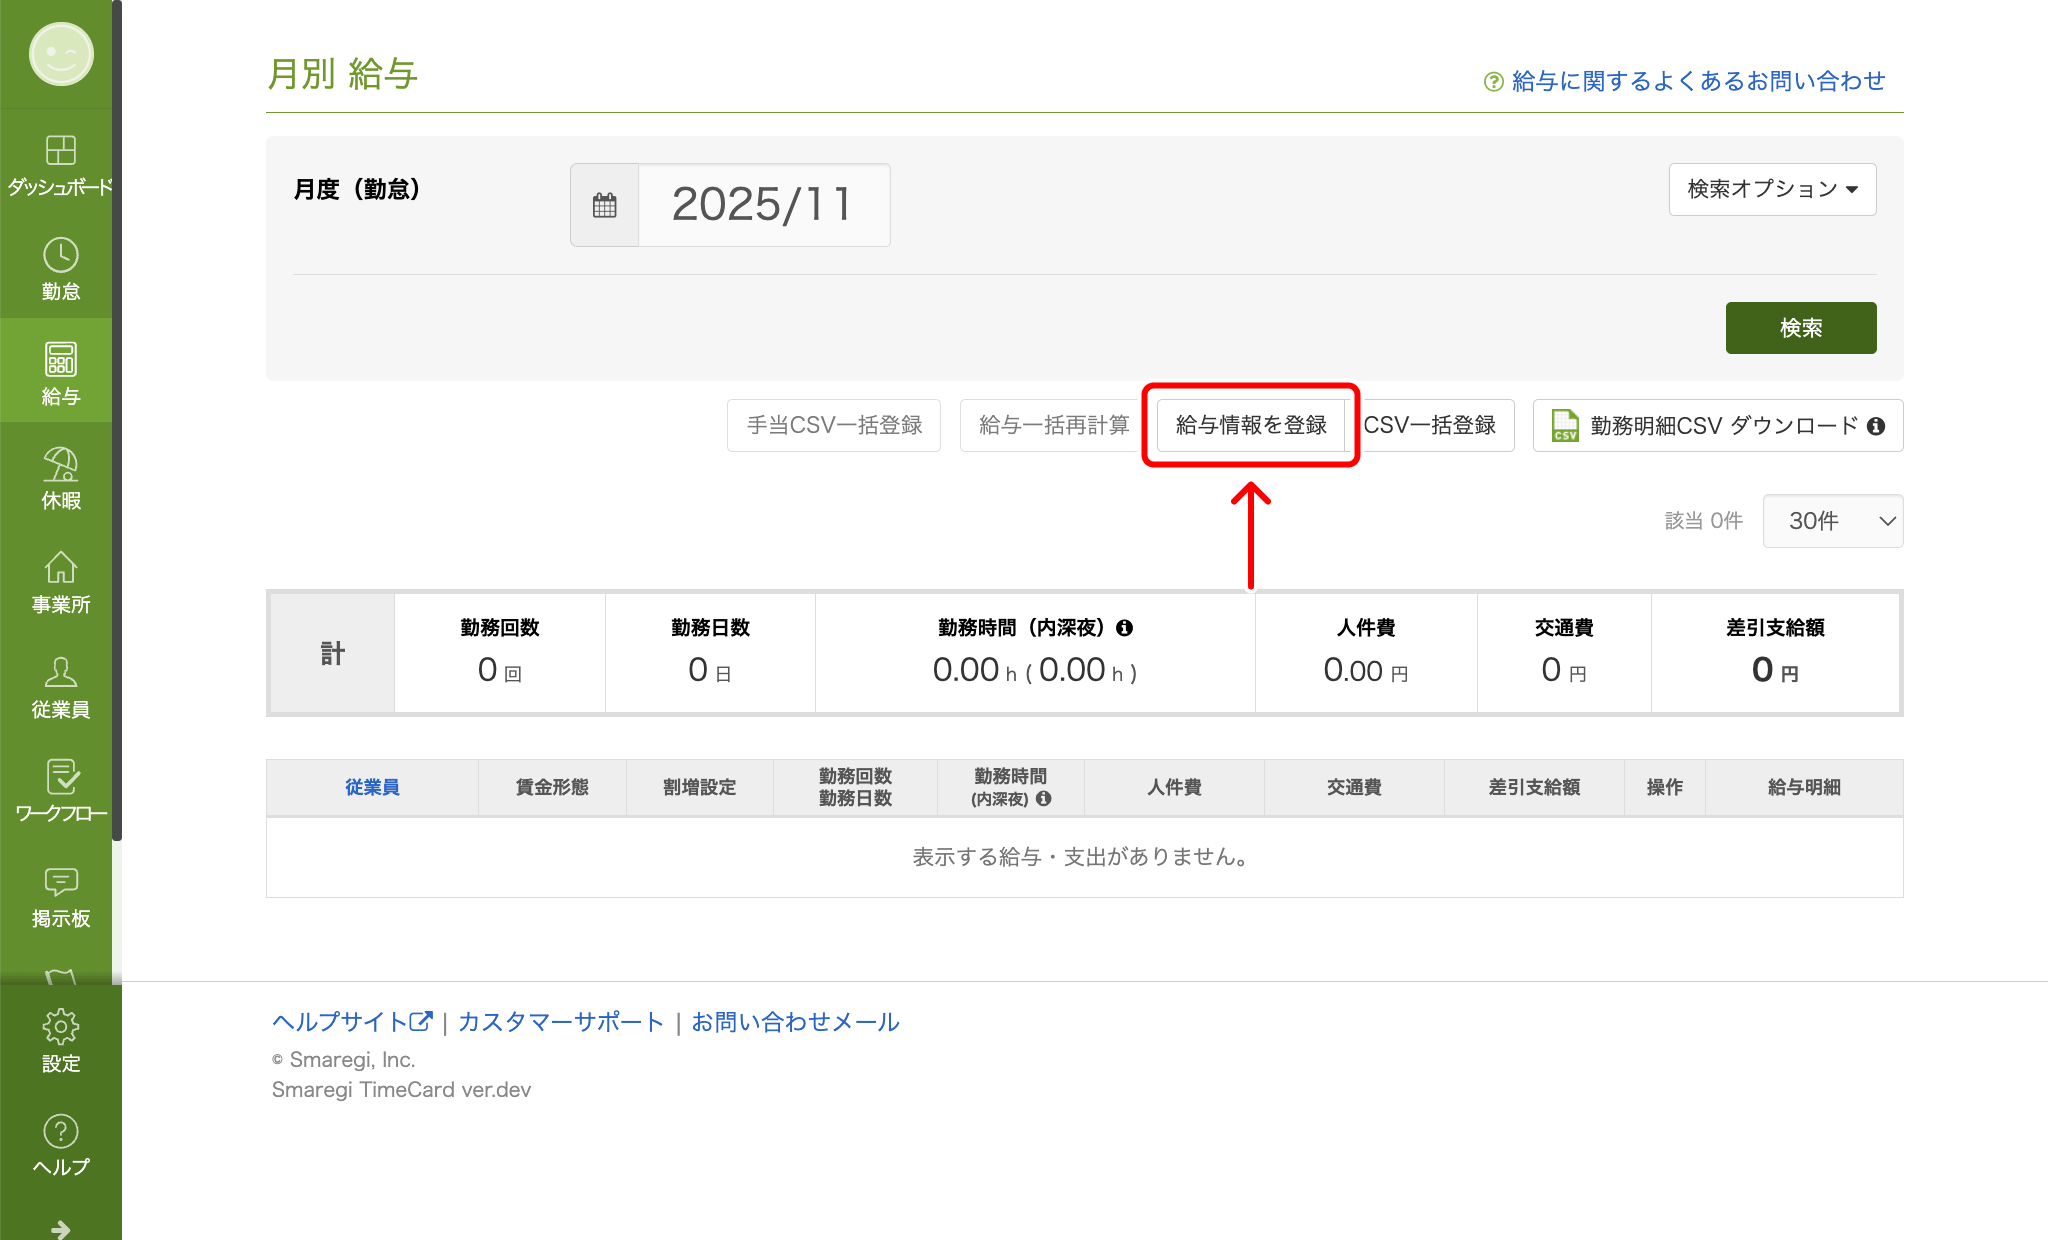Image resolution: width=2048 pixels, height=1240 pixels.
Task: Select the 給与 sidebar menu item
Action: point(60,372)
